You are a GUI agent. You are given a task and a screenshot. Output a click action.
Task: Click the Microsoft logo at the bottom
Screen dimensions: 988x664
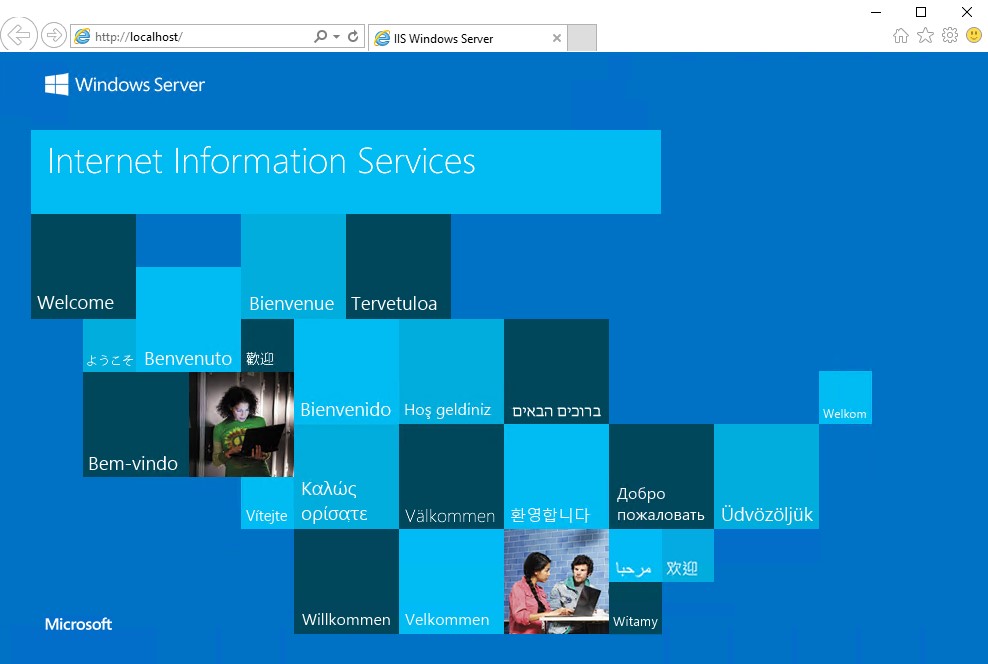pos(78,623)
